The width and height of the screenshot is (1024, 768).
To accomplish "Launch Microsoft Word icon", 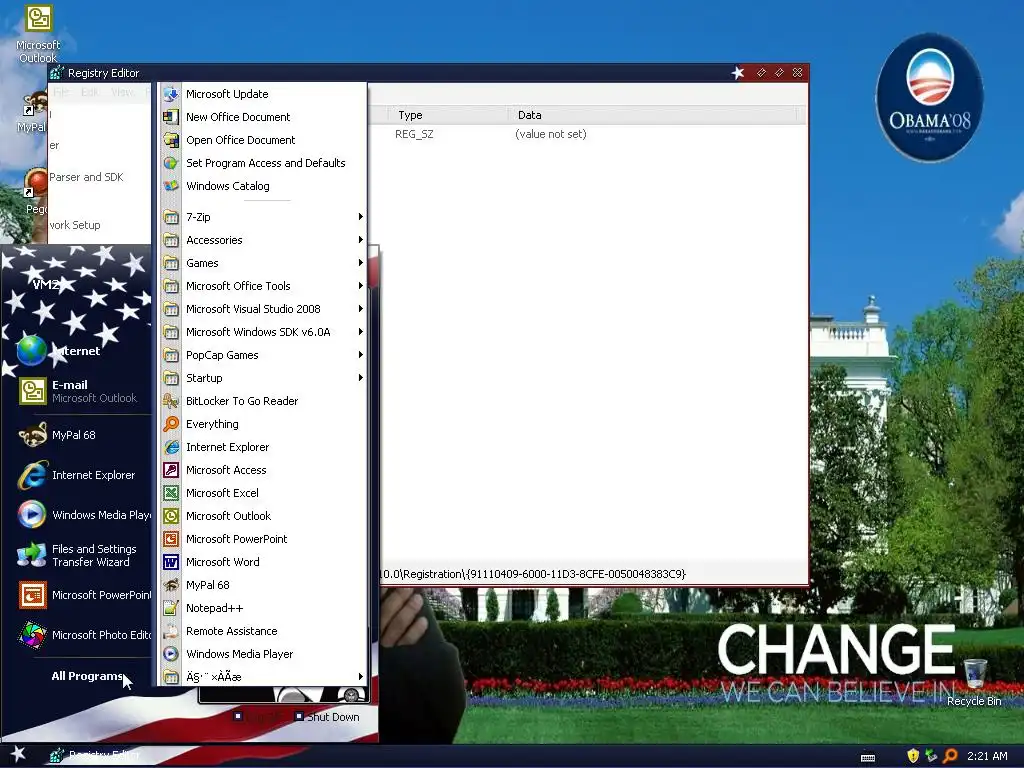I will pos(171,562).
